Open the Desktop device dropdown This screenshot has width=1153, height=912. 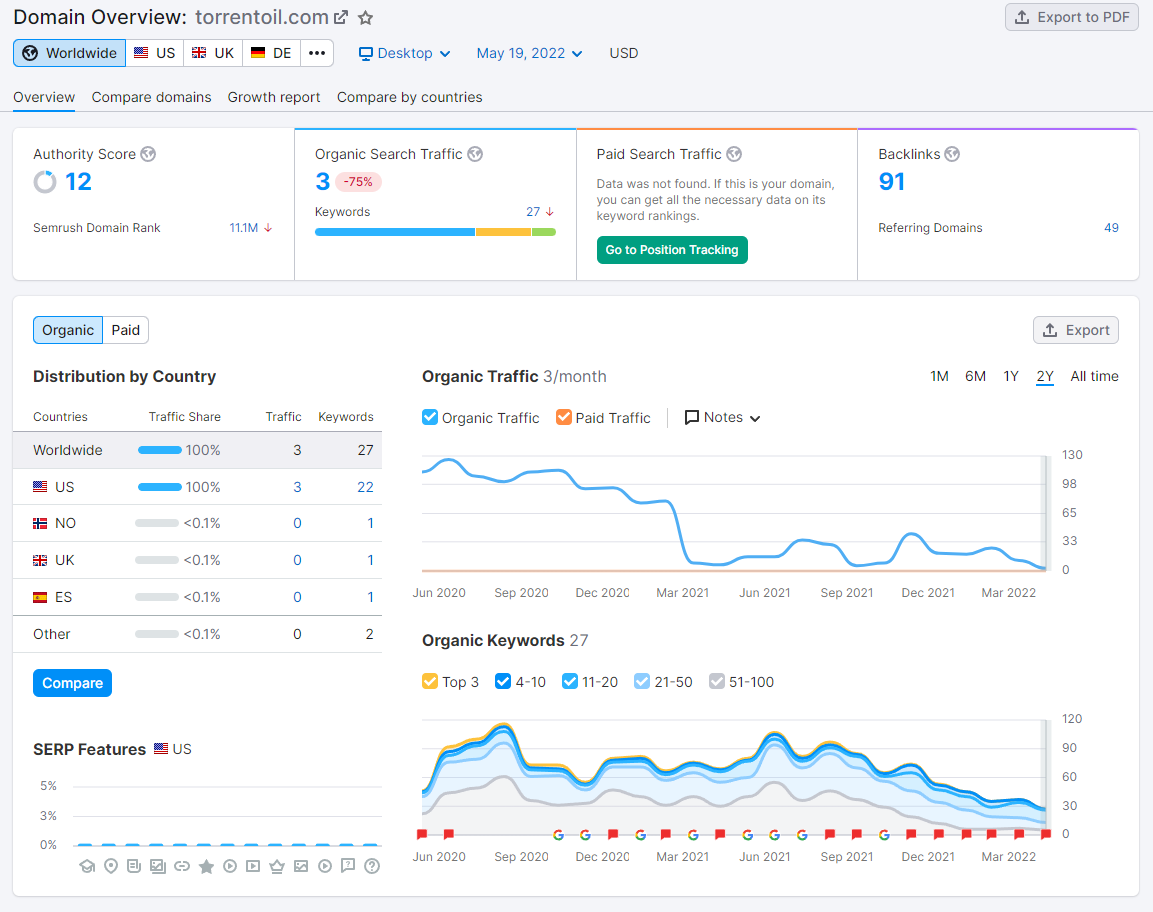pyautogui.click(x=404, y=53)
